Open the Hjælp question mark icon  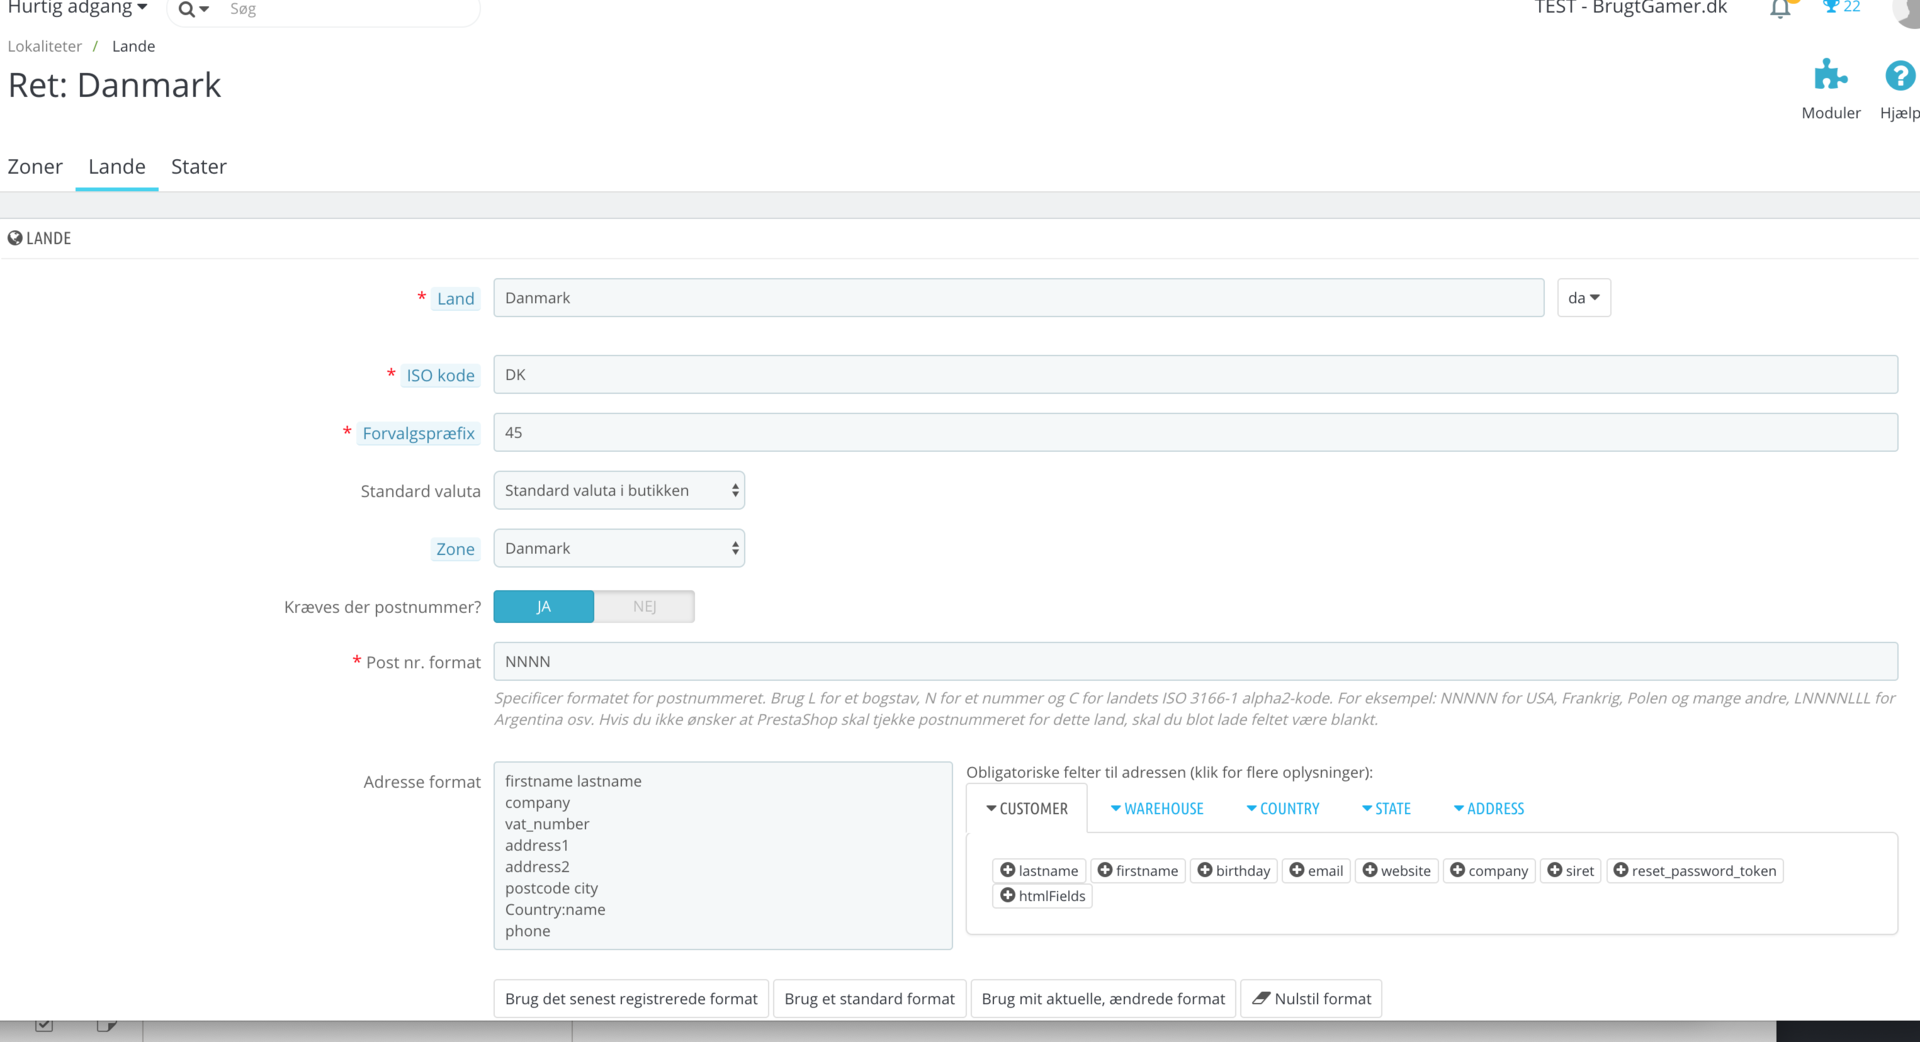(x=1899, y=75)
